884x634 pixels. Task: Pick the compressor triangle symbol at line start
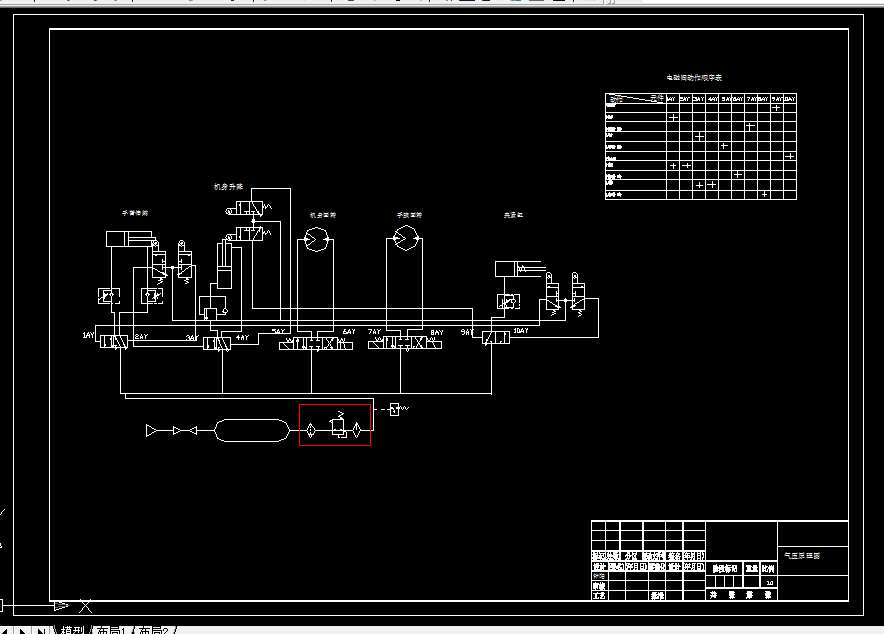click(152, 431)
